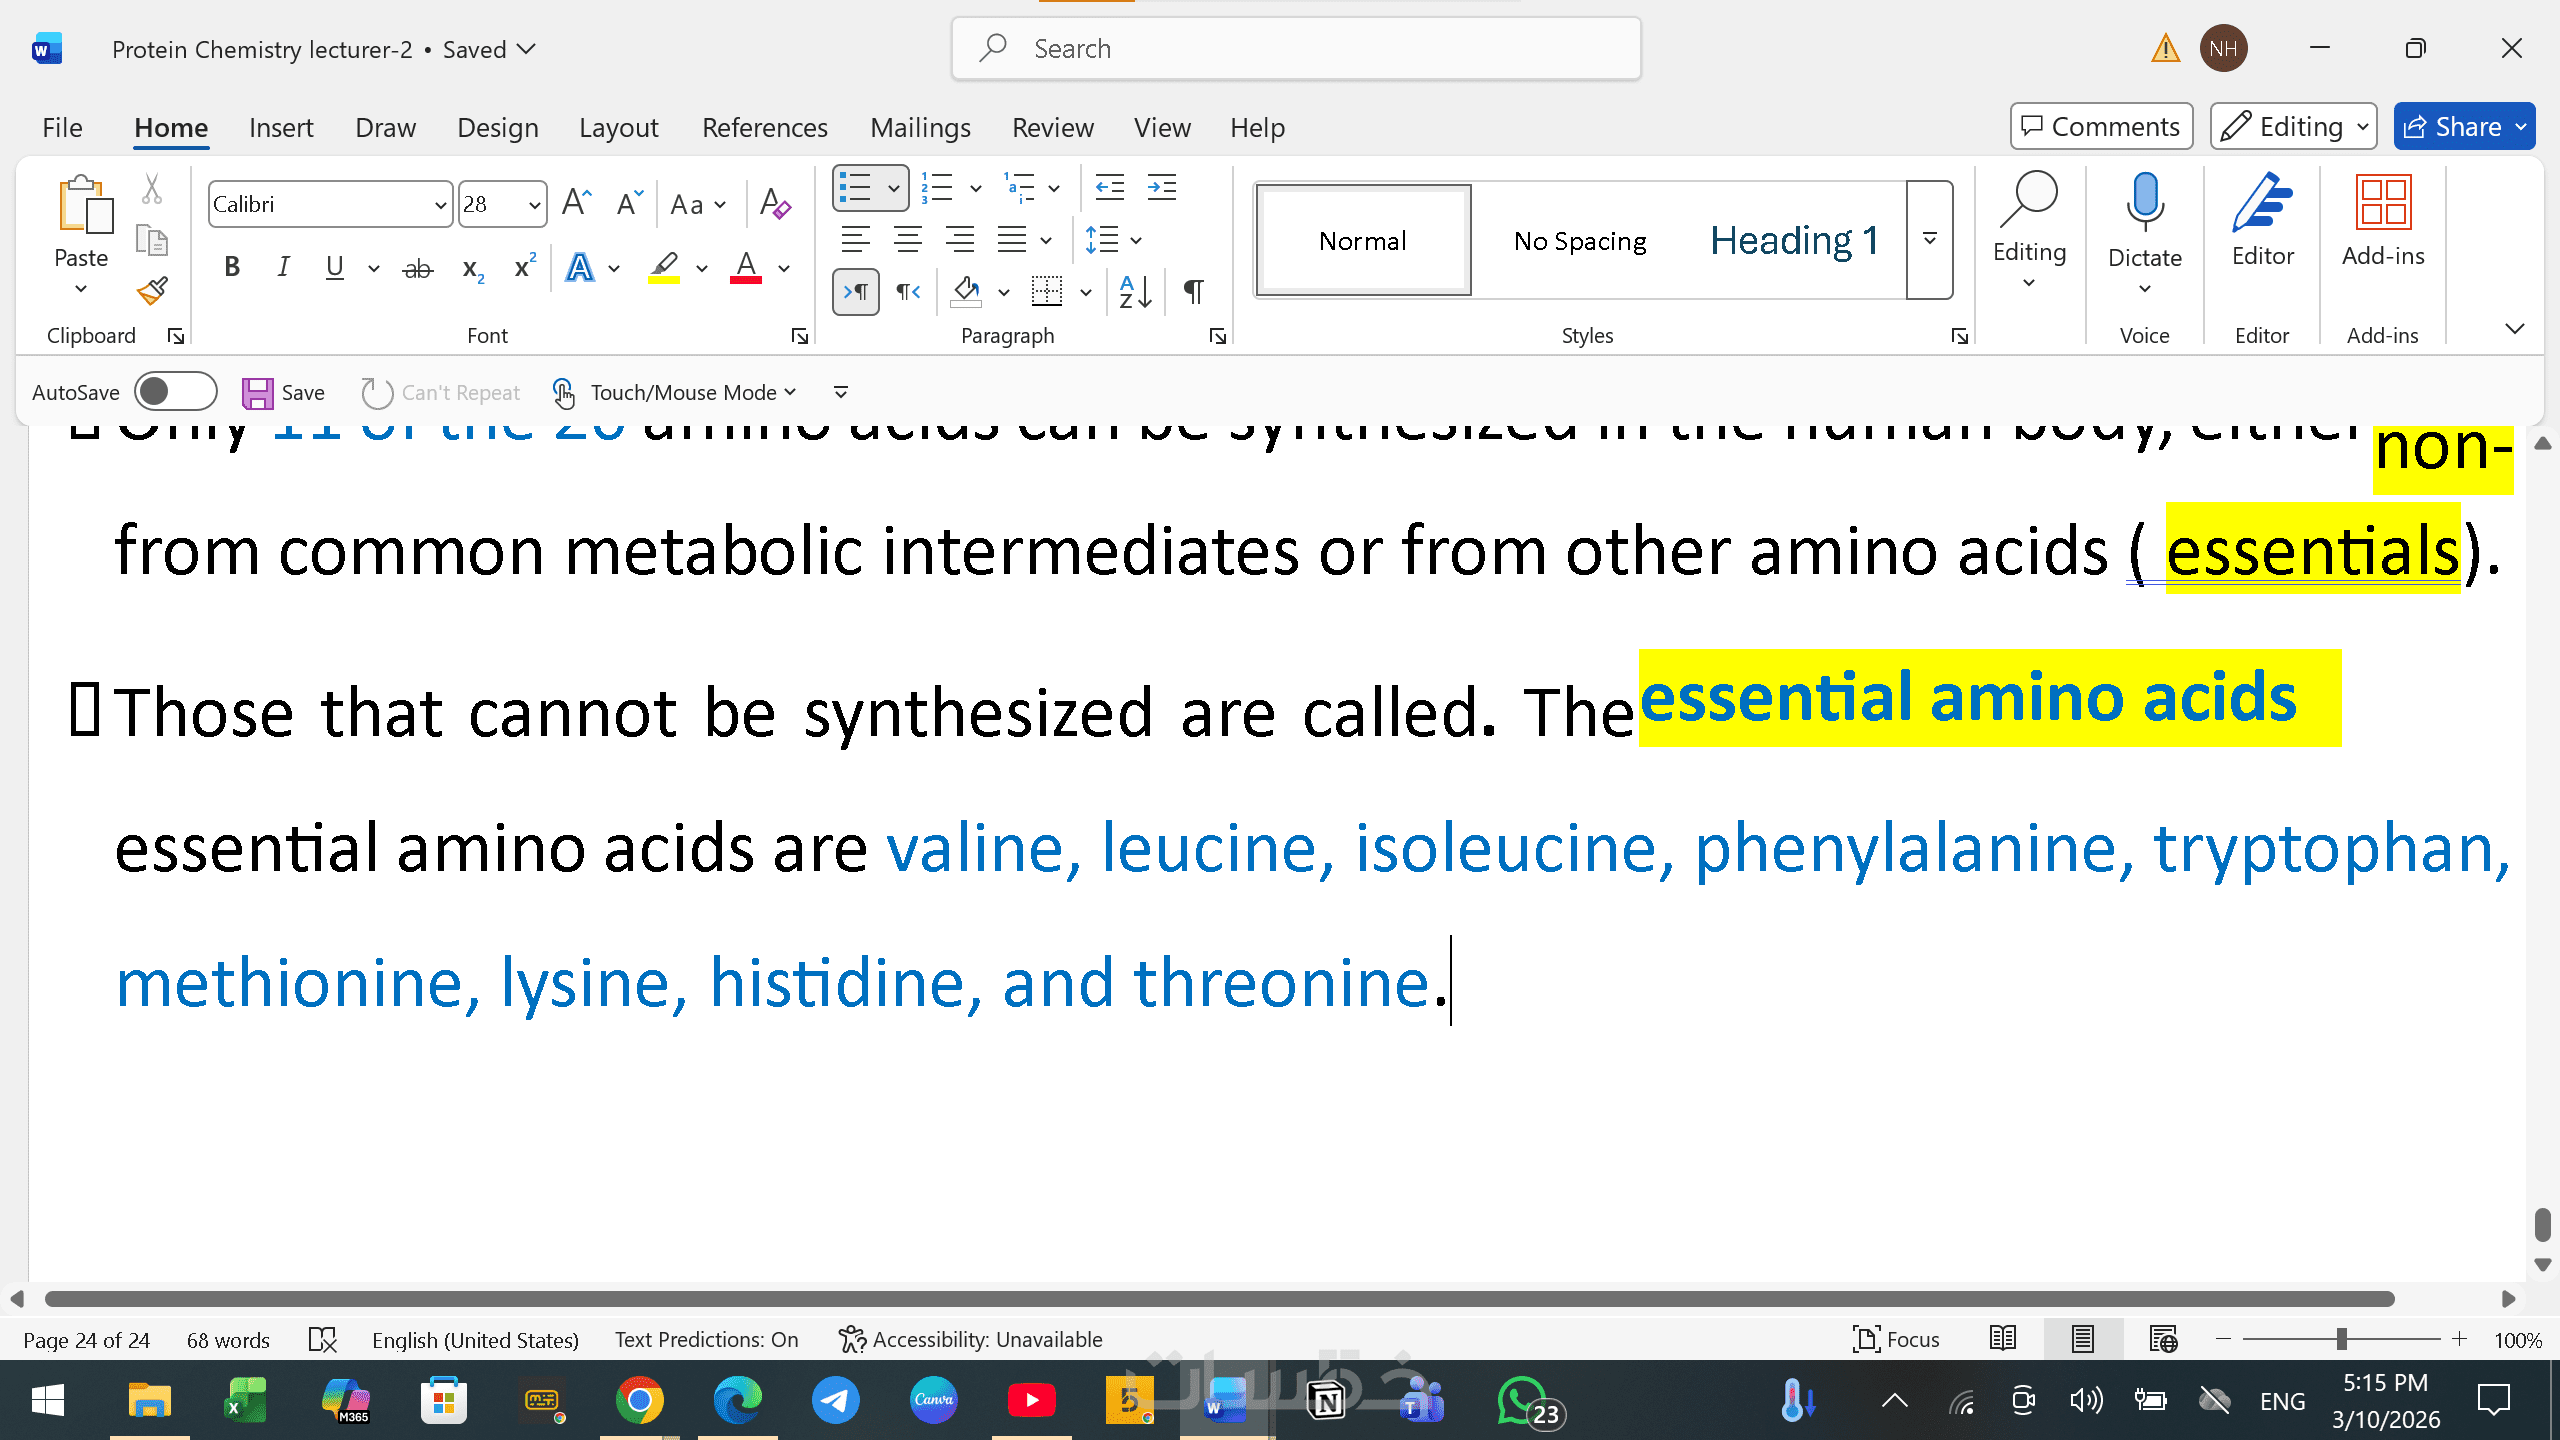Toggle Show/Hide paragraph marks
The image size is (2560, 1440).
coord(1193,292)
